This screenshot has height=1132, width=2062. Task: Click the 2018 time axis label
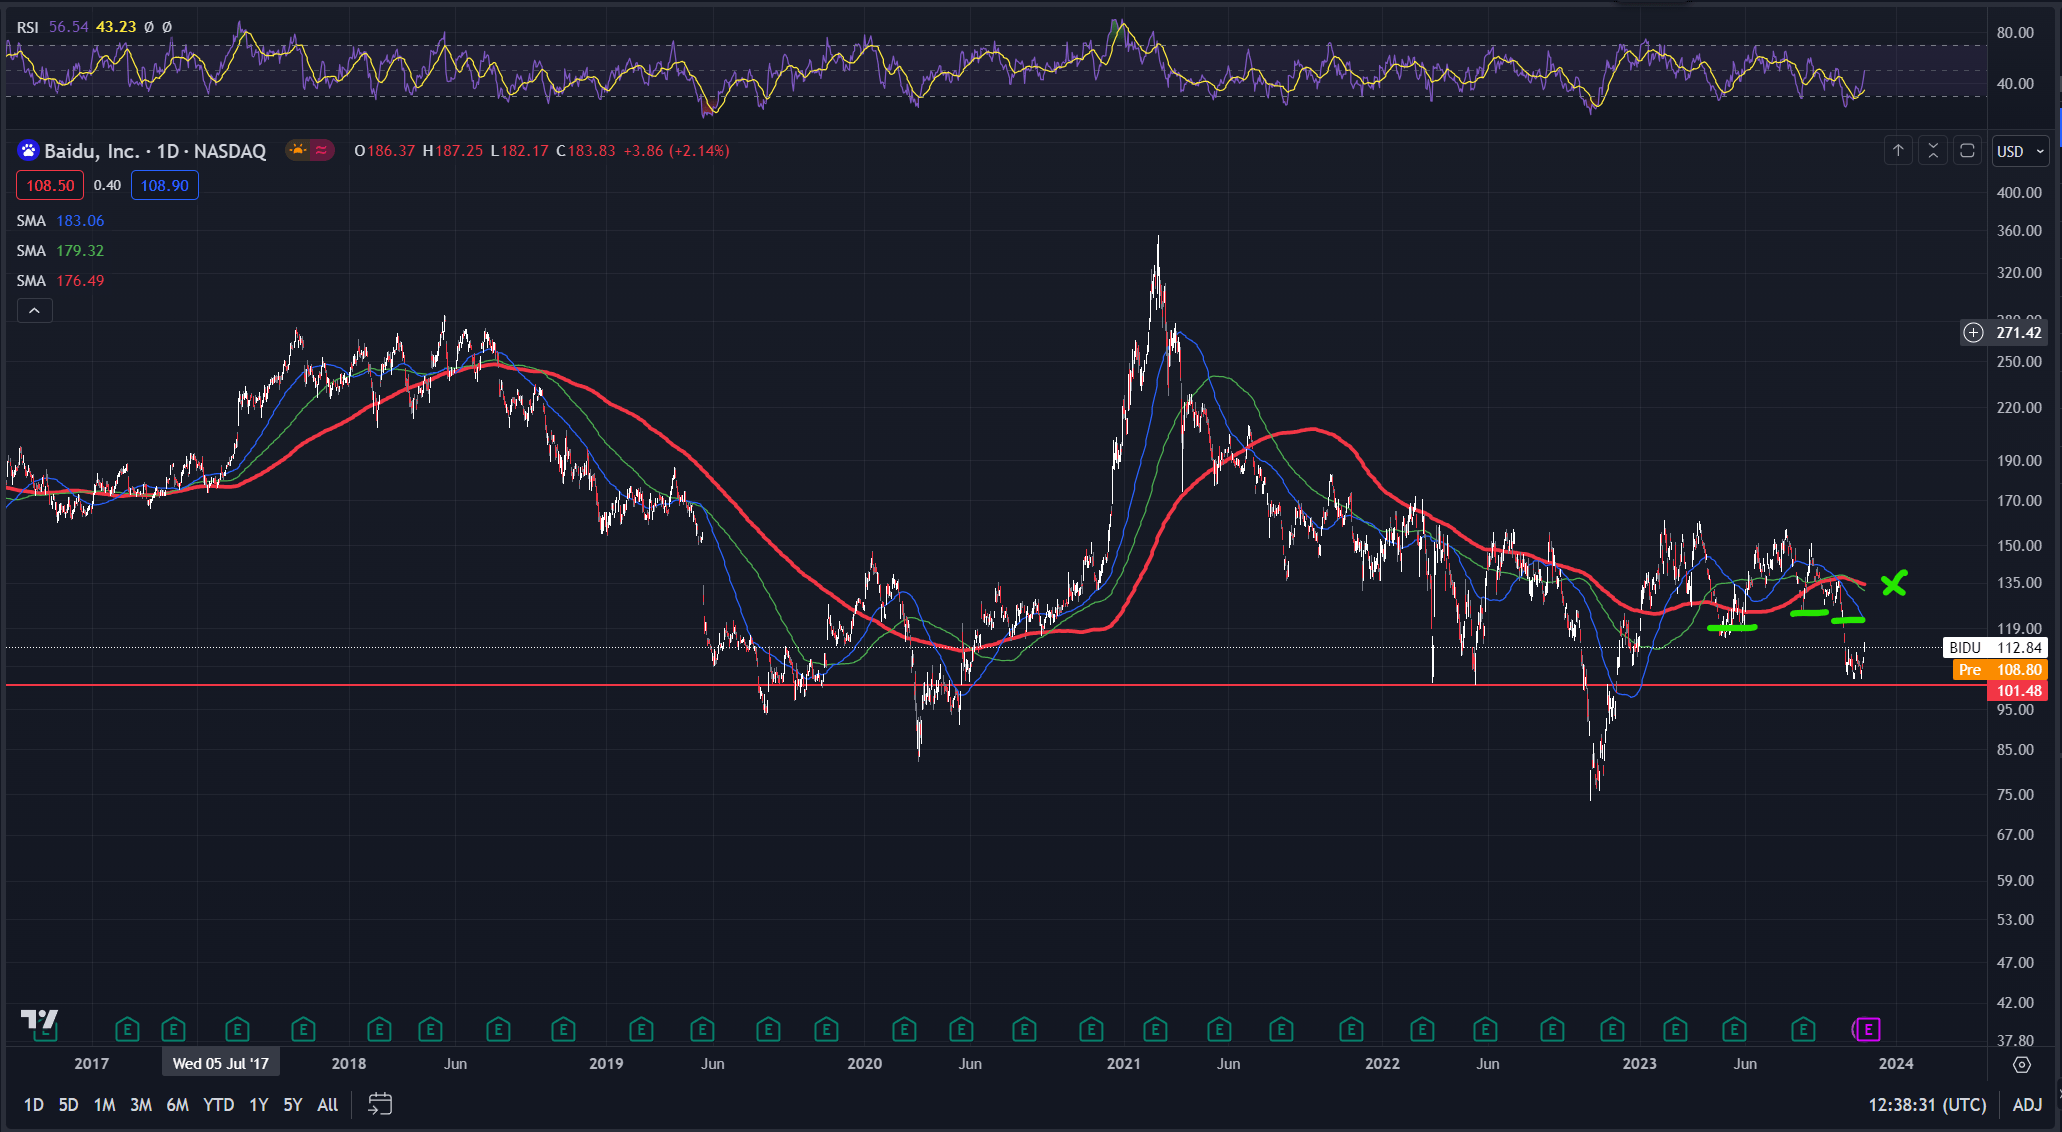(x=349, y=1064)
